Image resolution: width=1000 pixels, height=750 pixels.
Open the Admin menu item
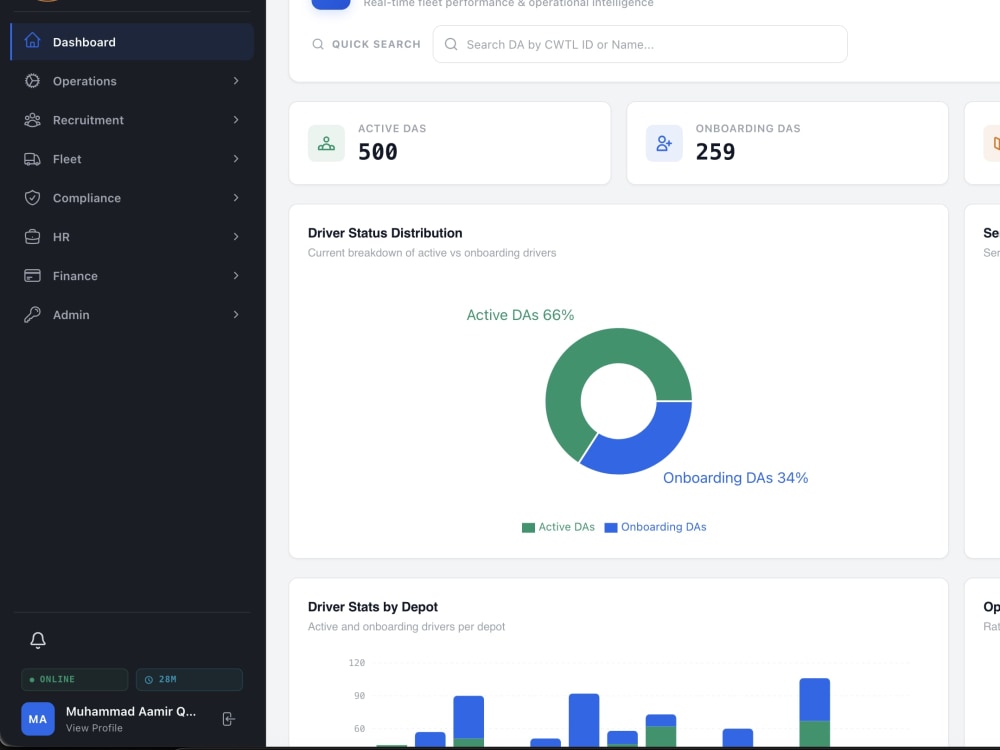(x=132, y=314)
